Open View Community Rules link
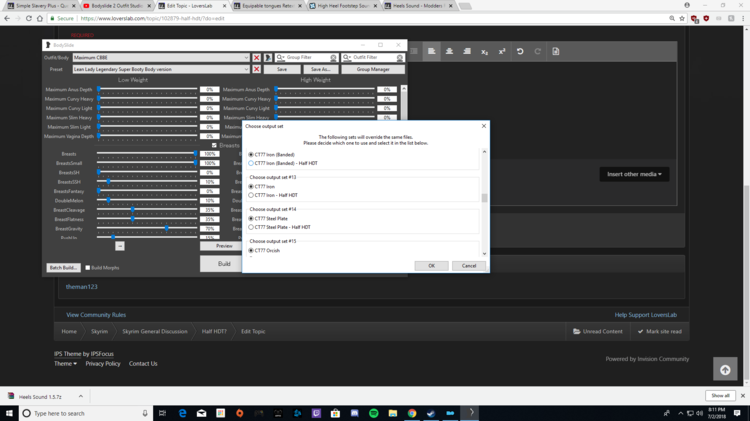750x421 pixels. coord(96,315)
